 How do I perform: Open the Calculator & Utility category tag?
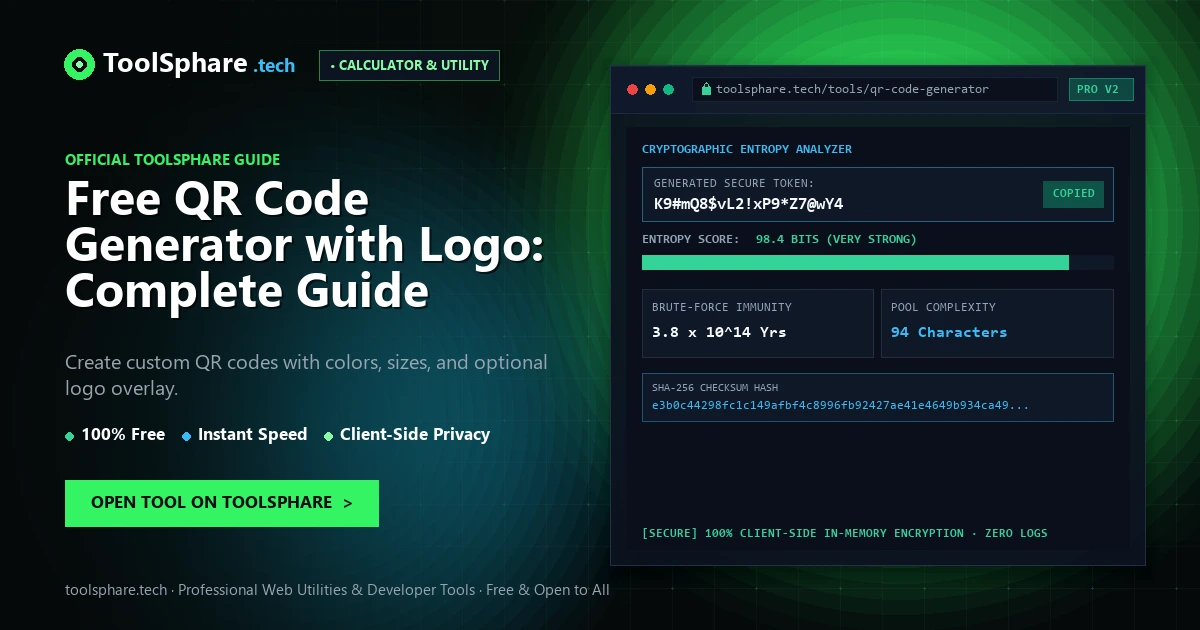pyautogui.click(x=409, y=66)
